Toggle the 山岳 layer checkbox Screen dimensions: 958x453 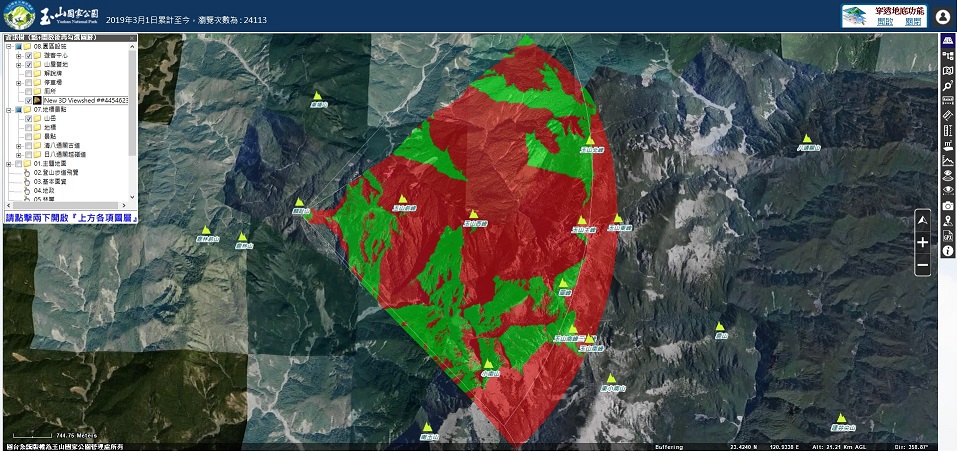[28, 118]
